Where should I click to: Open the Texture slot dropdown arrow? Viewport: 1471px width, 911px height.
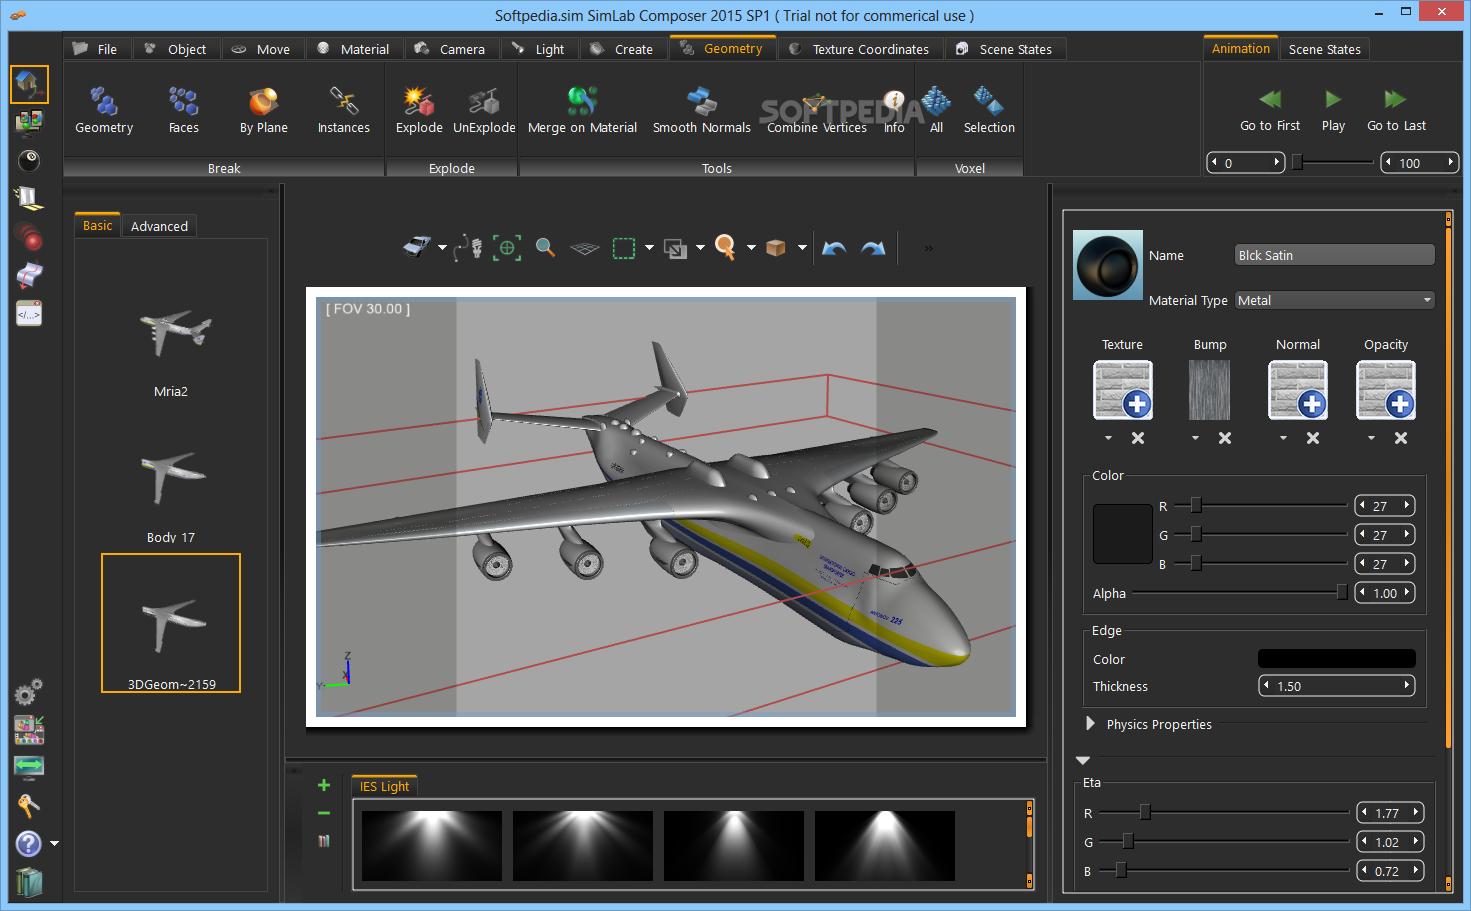pos(1108,438)
